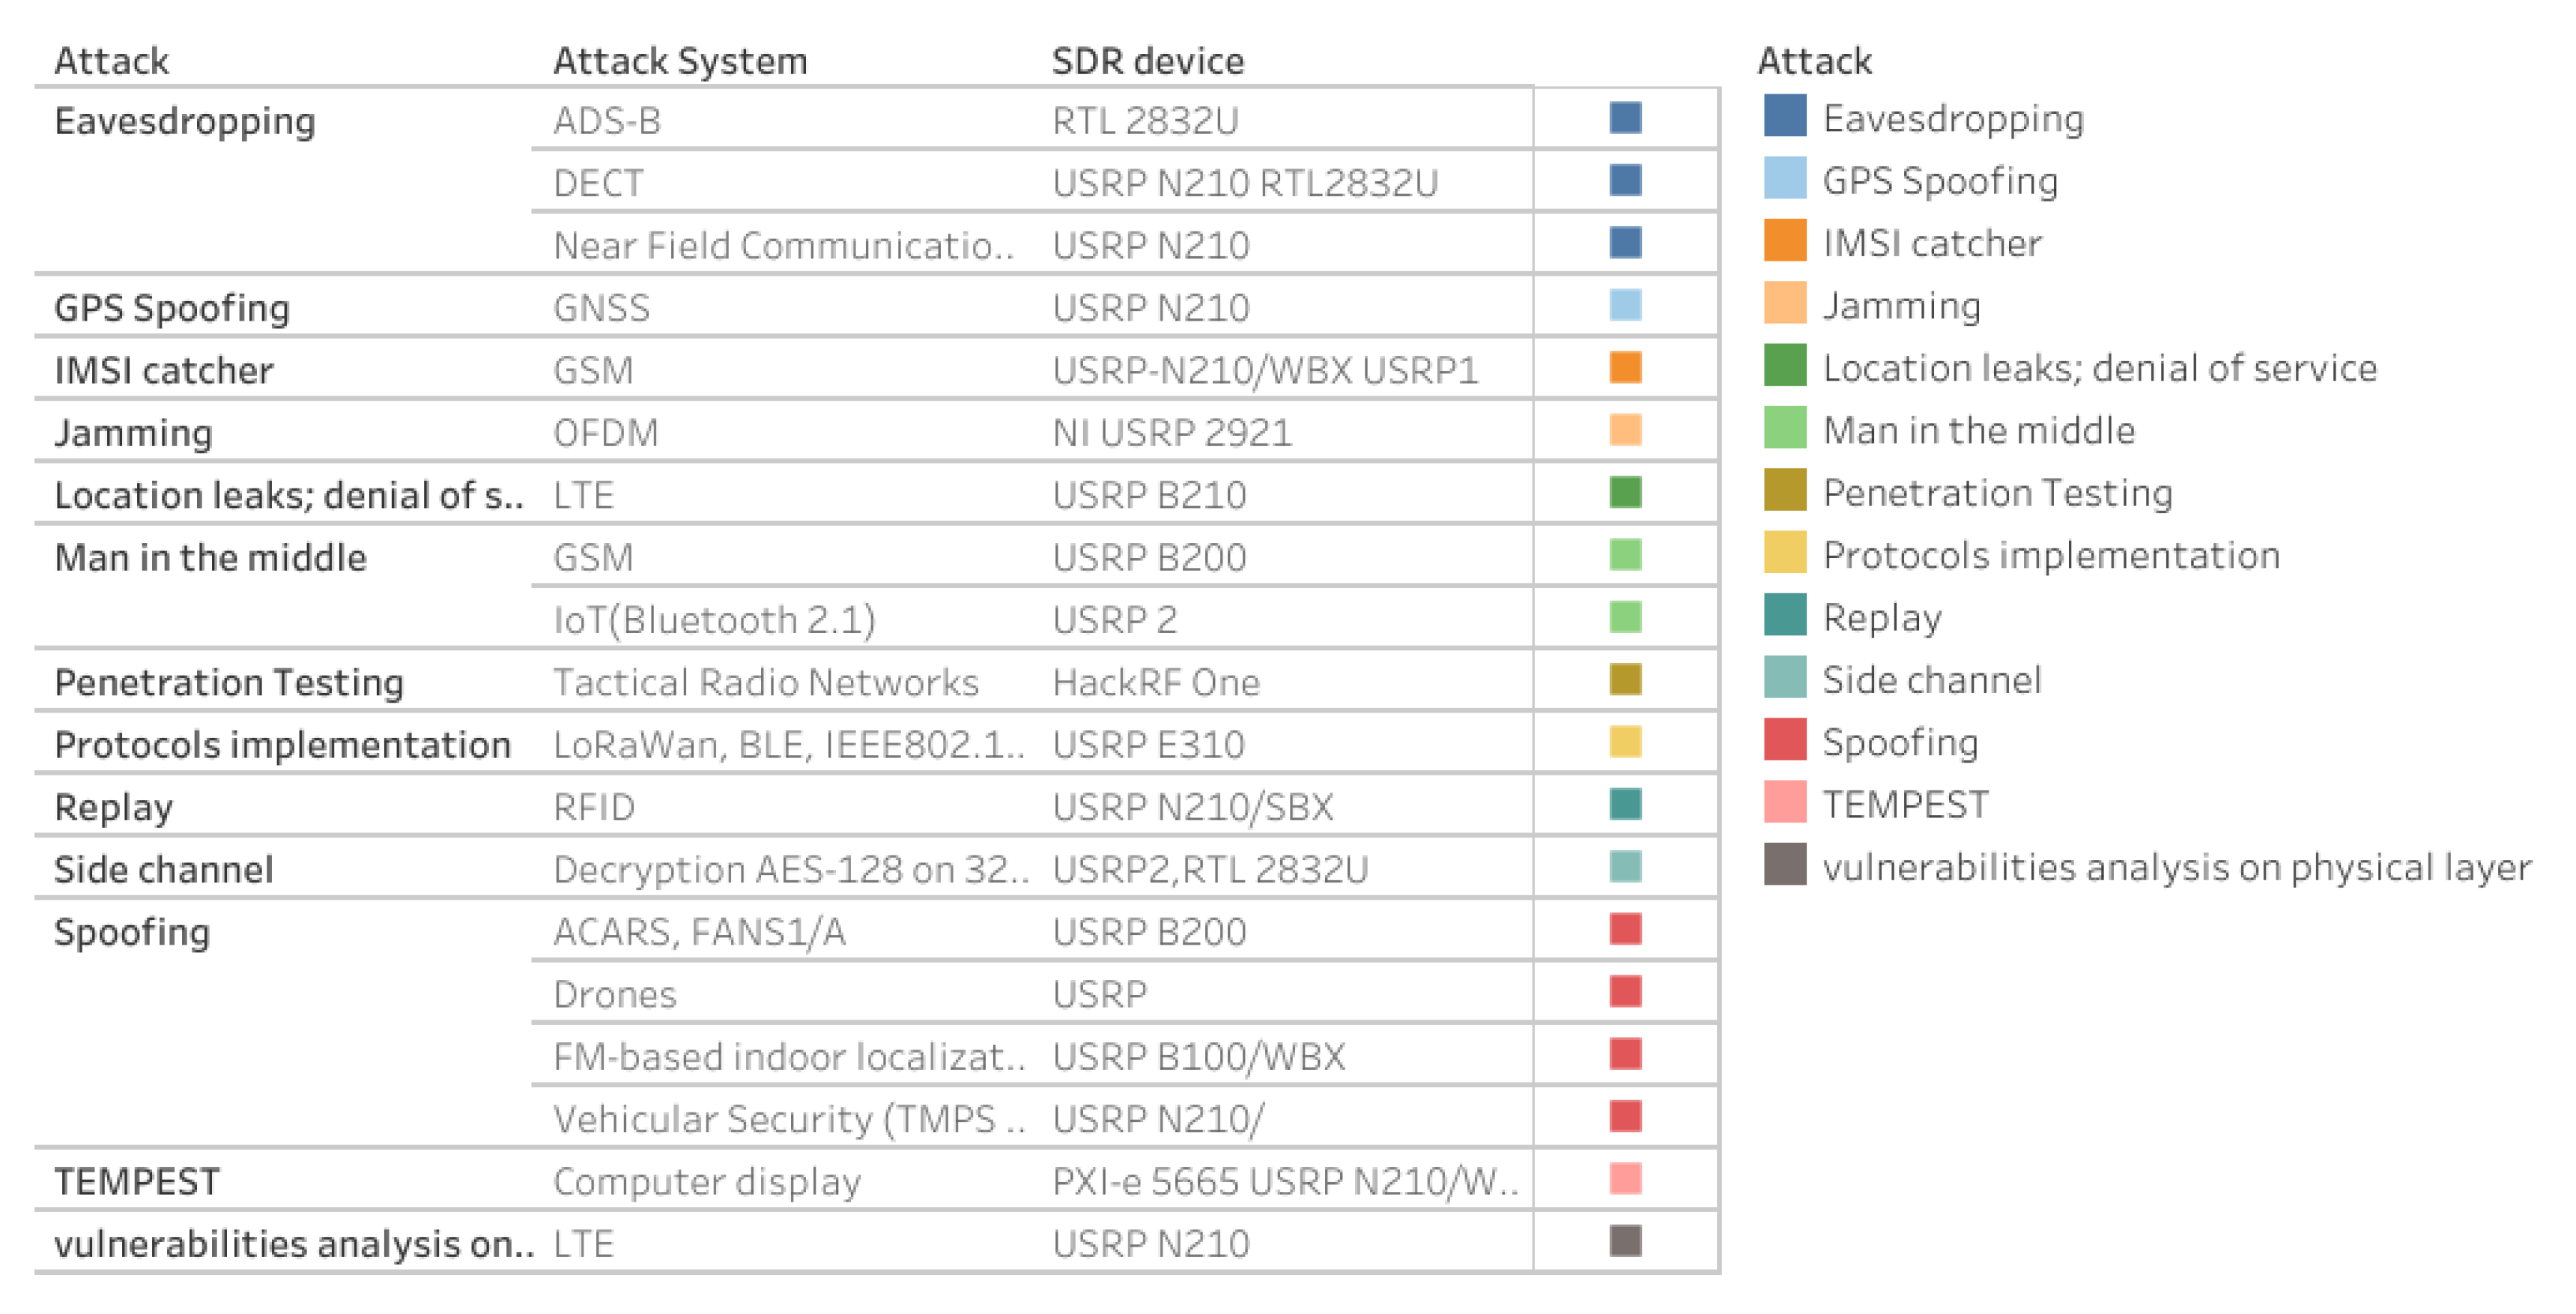Screen dimensions: 2576x1314
Task: Select the Replay legend color swatch
Action: click(1785, 615)
